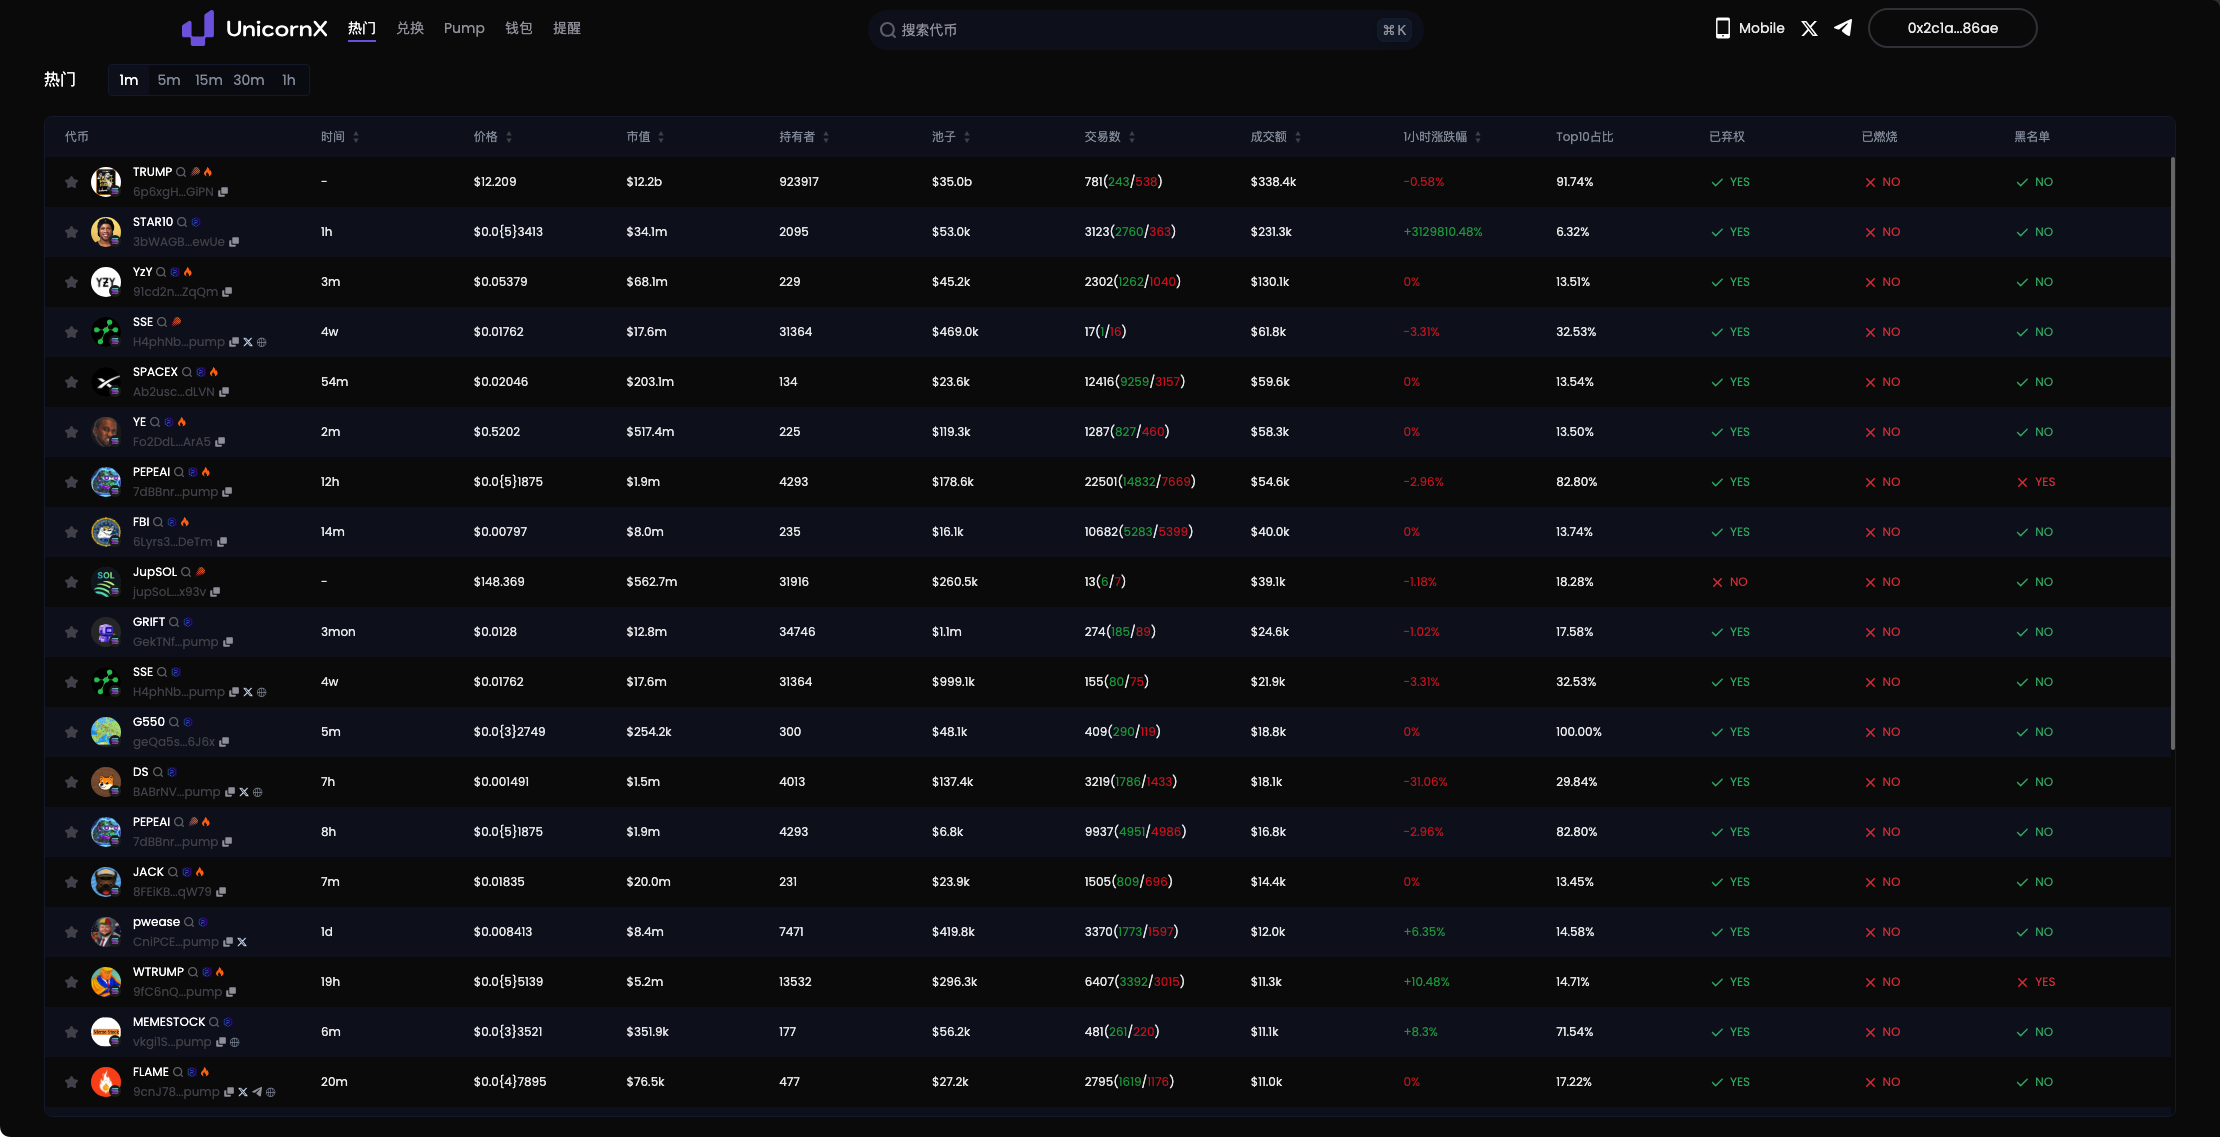The height and width of the screenshot is (1137, 2220).
Task: Sort by 持有者 using its sort arrows
Action: point(826,137)
